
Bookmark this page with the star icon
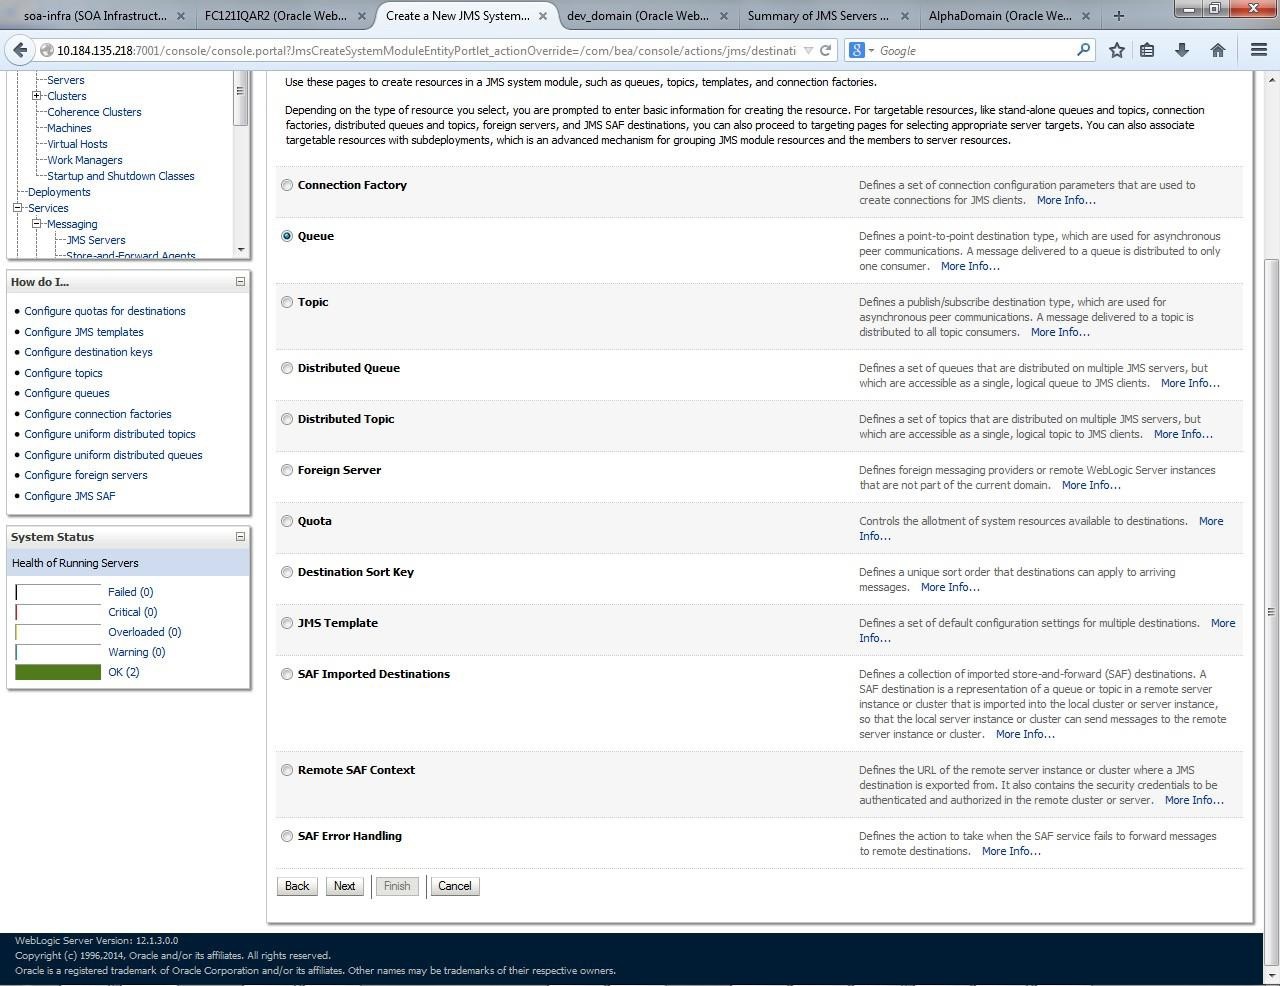click(x=1117, y=50)
